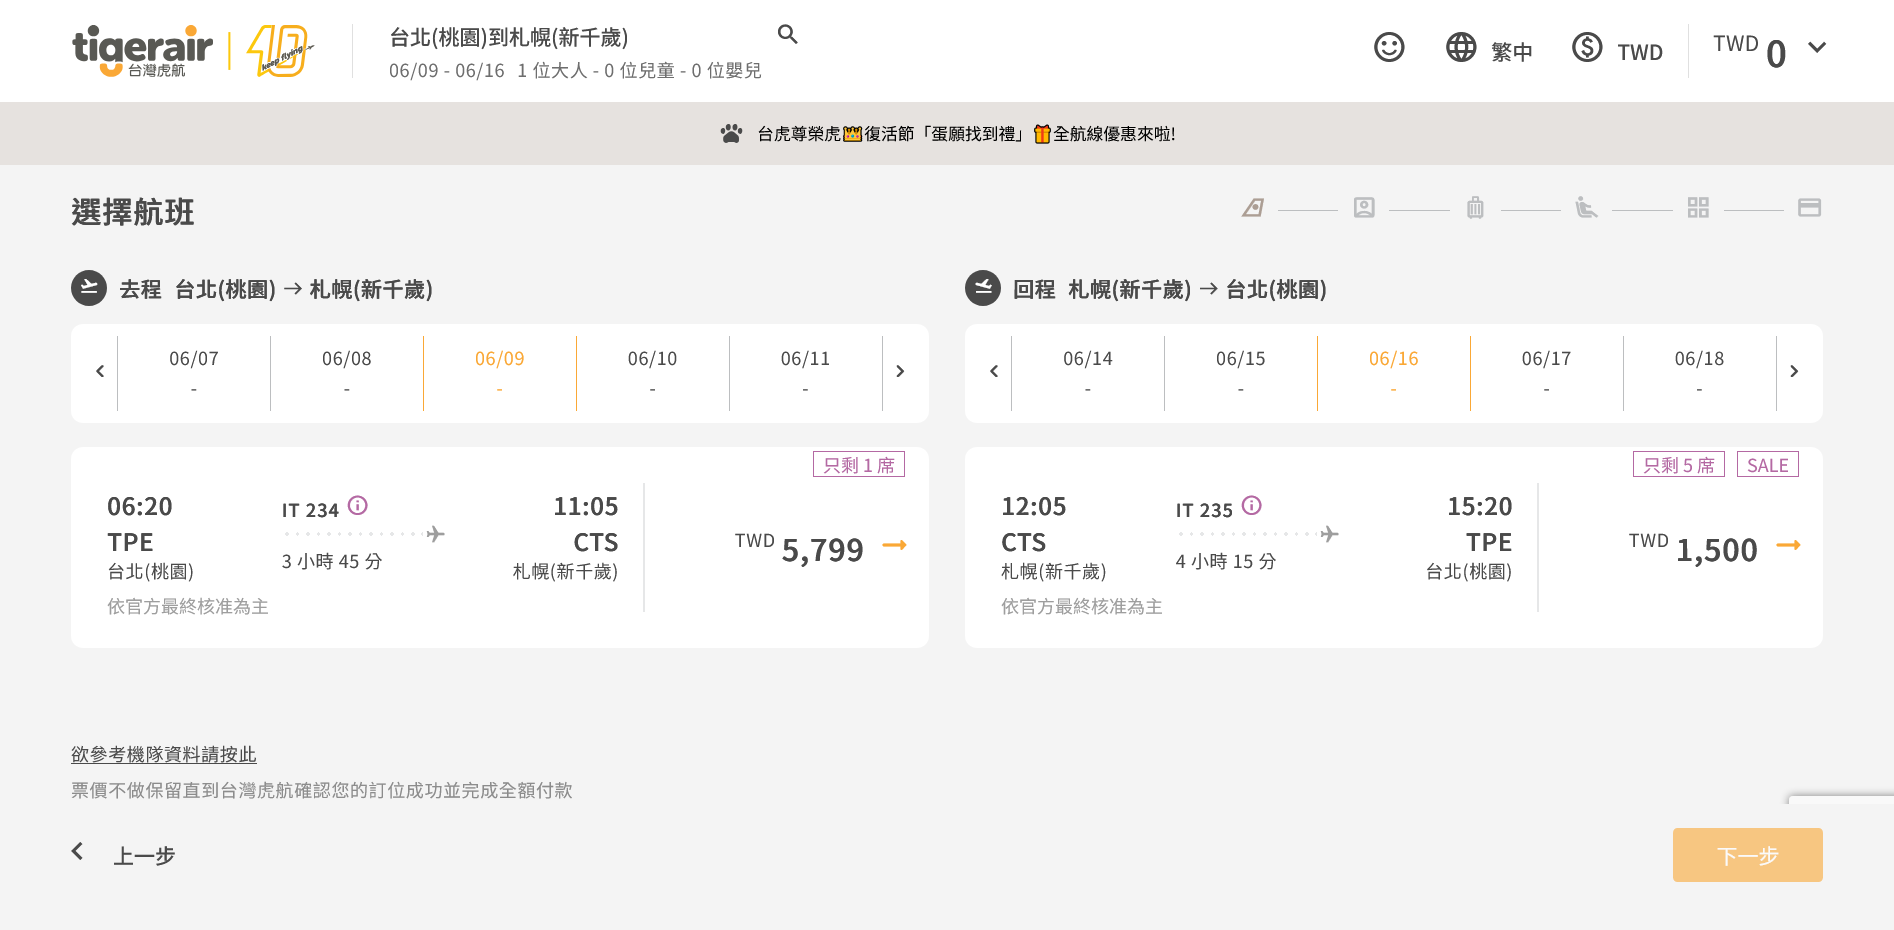Click the dollar currency icon
Screen dimensions: 1894x930
tap(1587, 47)
